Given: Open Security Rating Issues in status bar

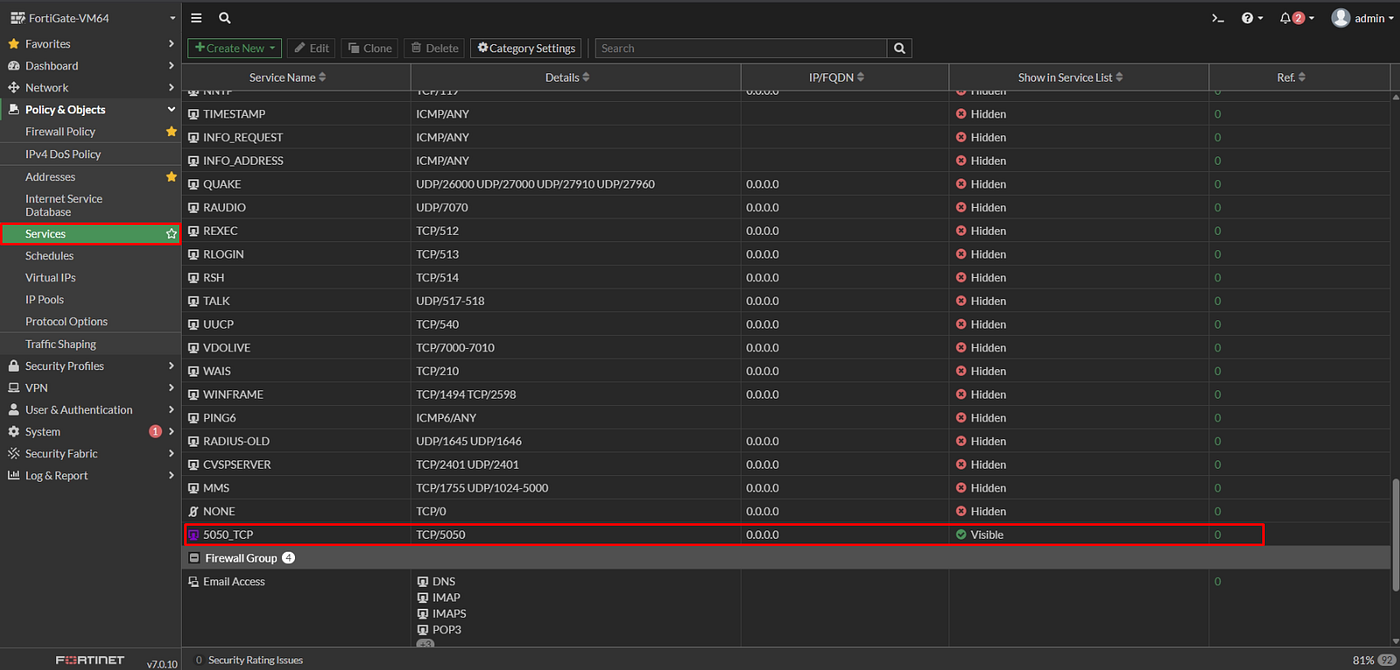Looking at the screenshot, I should [x=248, y=660].
